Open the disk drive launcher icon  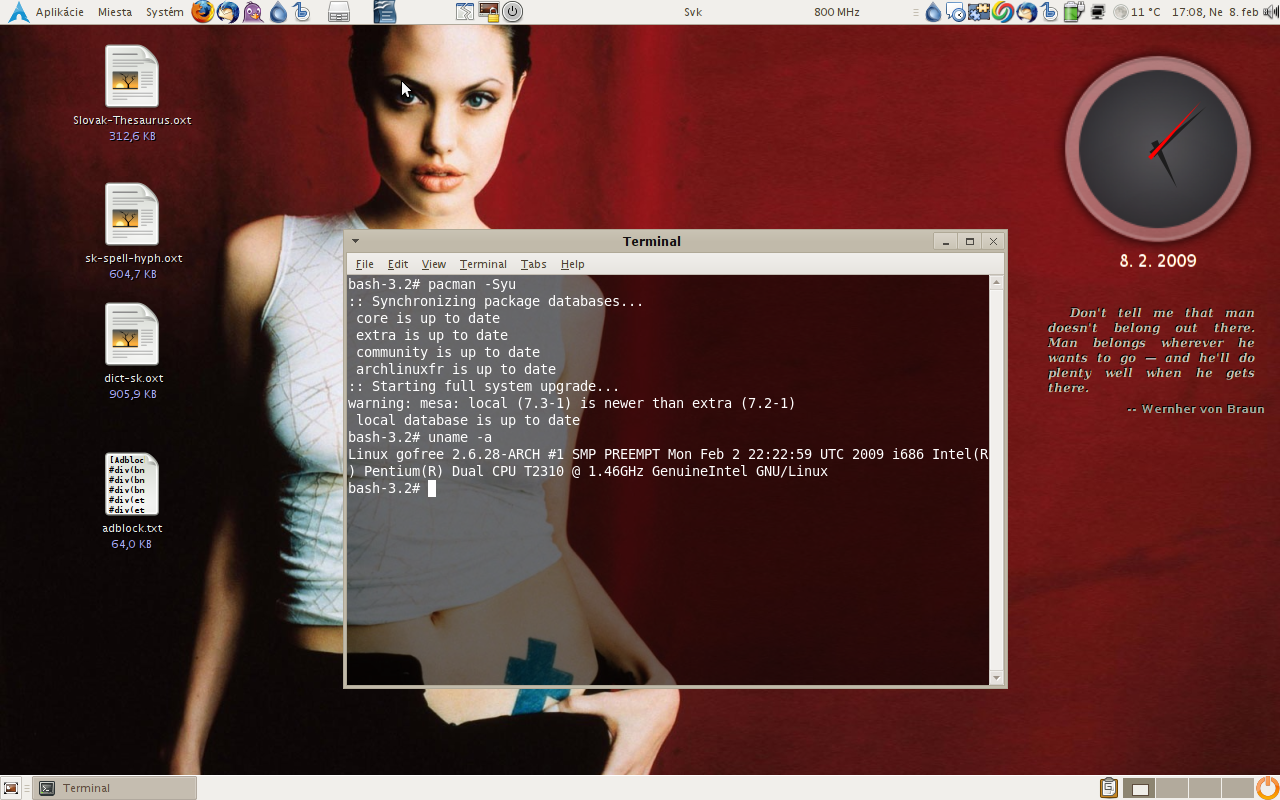(339, 12)
